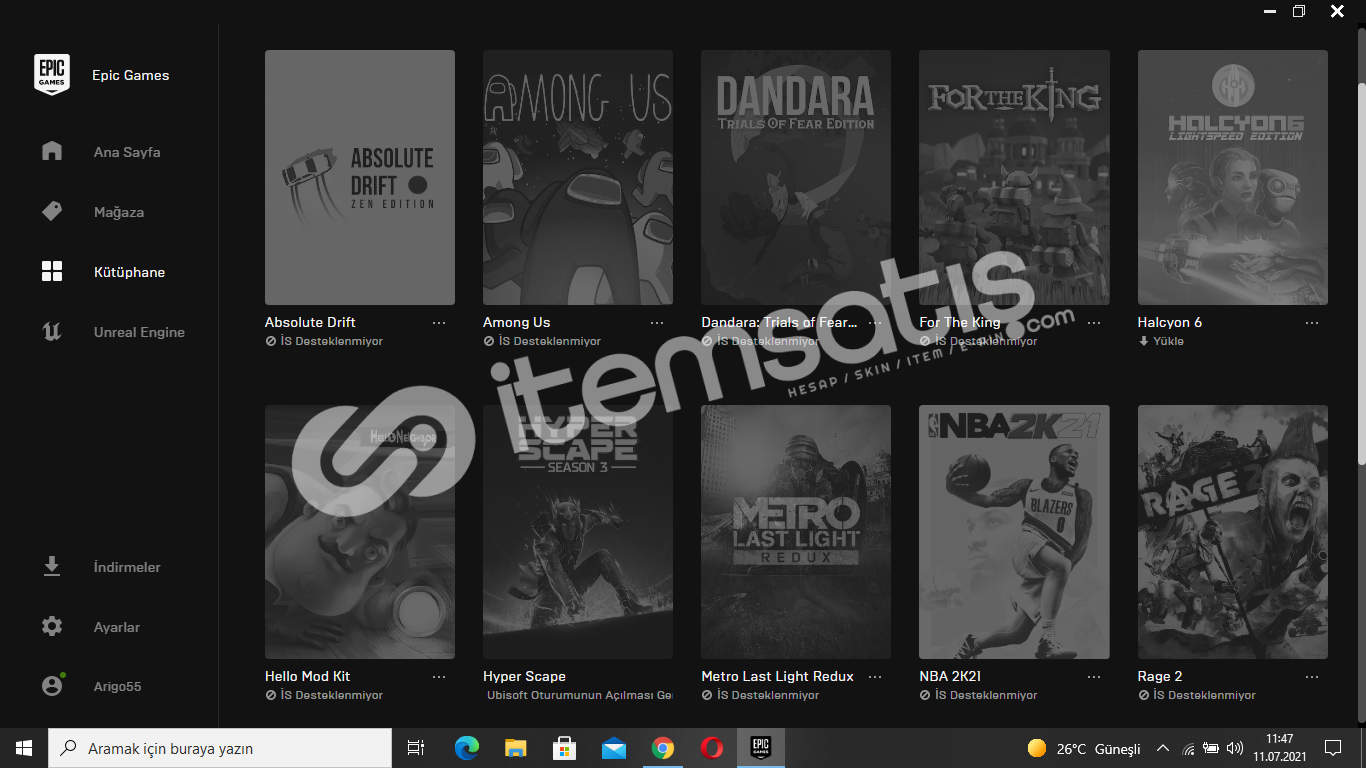Click the Hyper Scape Ubisoft login status text

(579, 695)
